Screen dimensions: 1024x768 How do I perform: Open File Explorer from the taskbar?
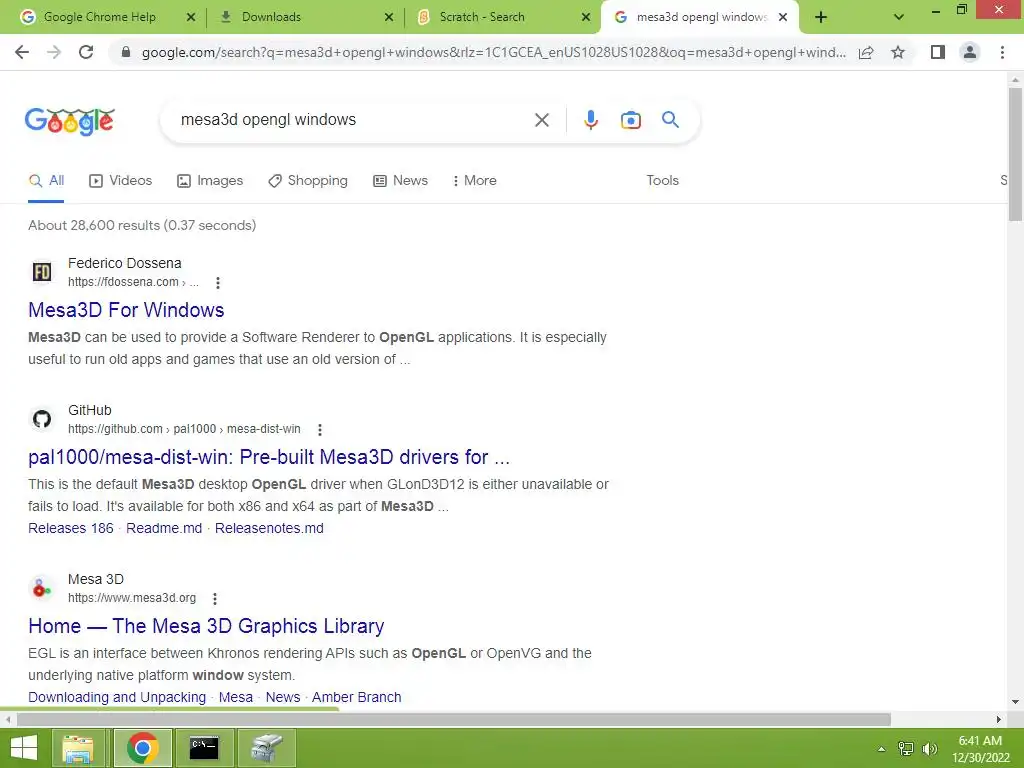tap(78, 748)
